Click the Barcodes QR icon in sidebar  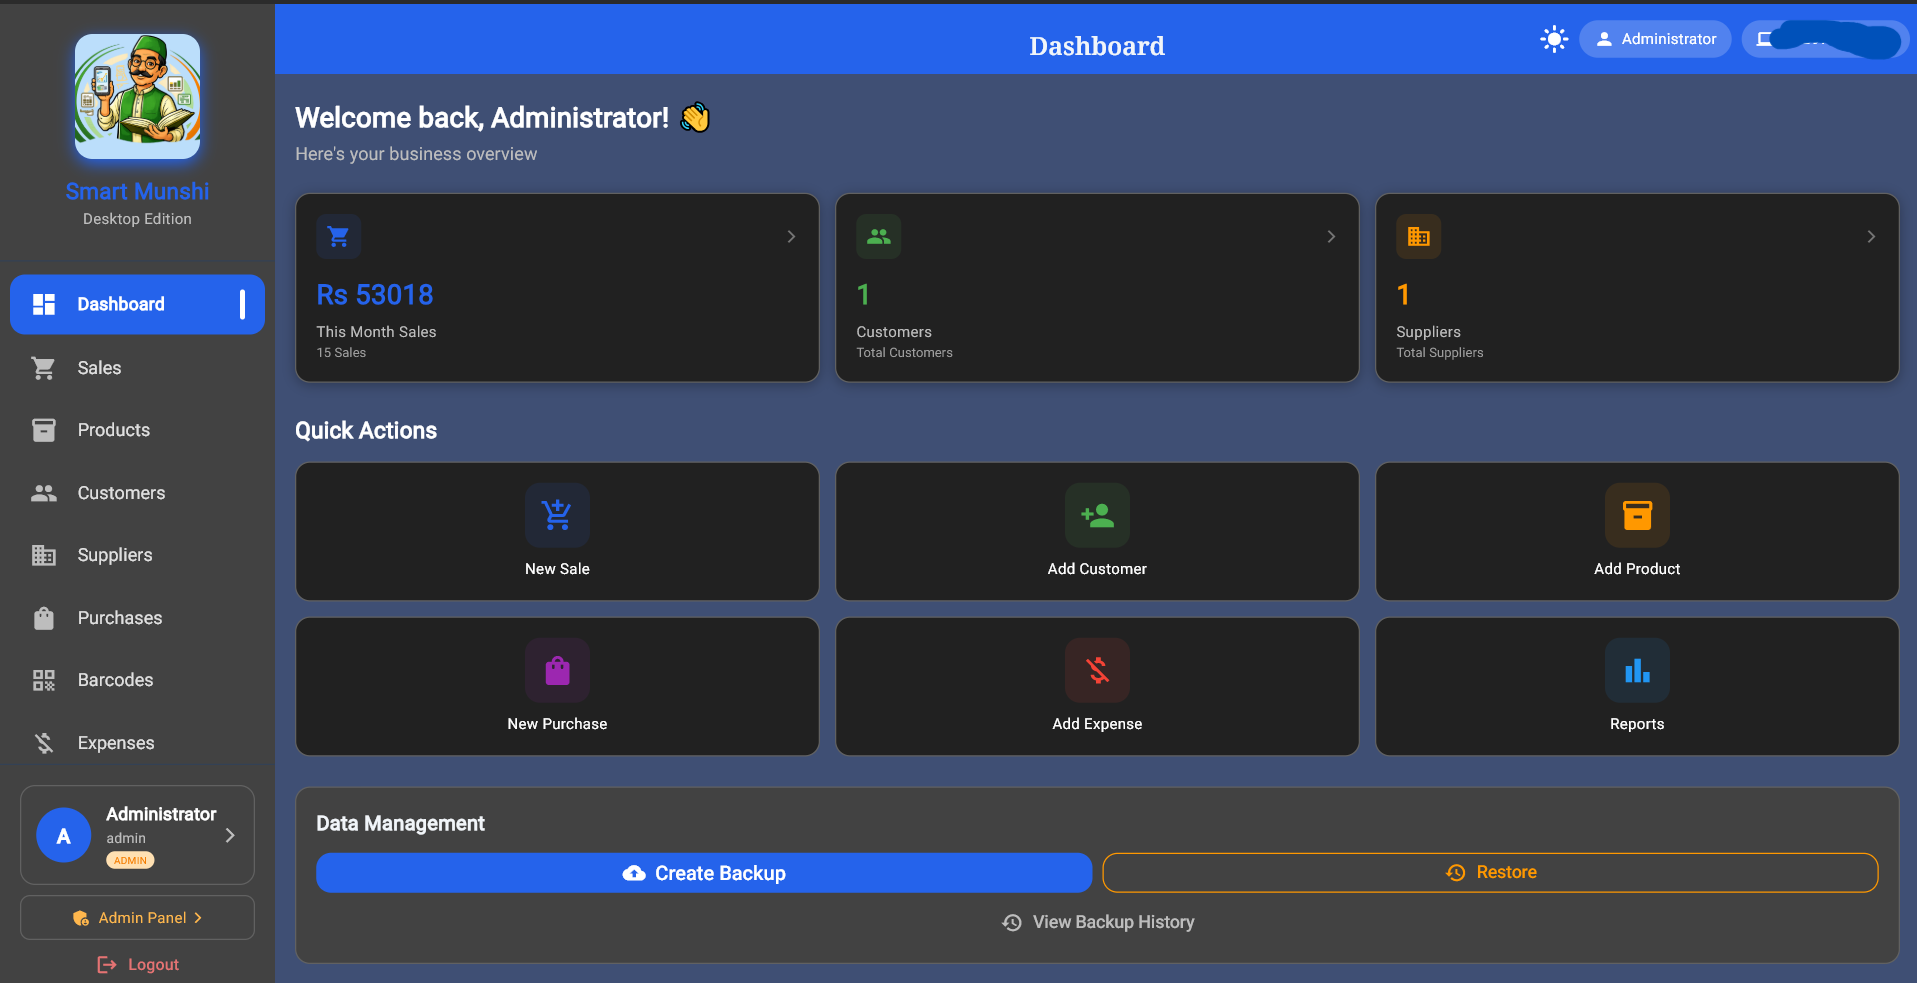(44, 680)
